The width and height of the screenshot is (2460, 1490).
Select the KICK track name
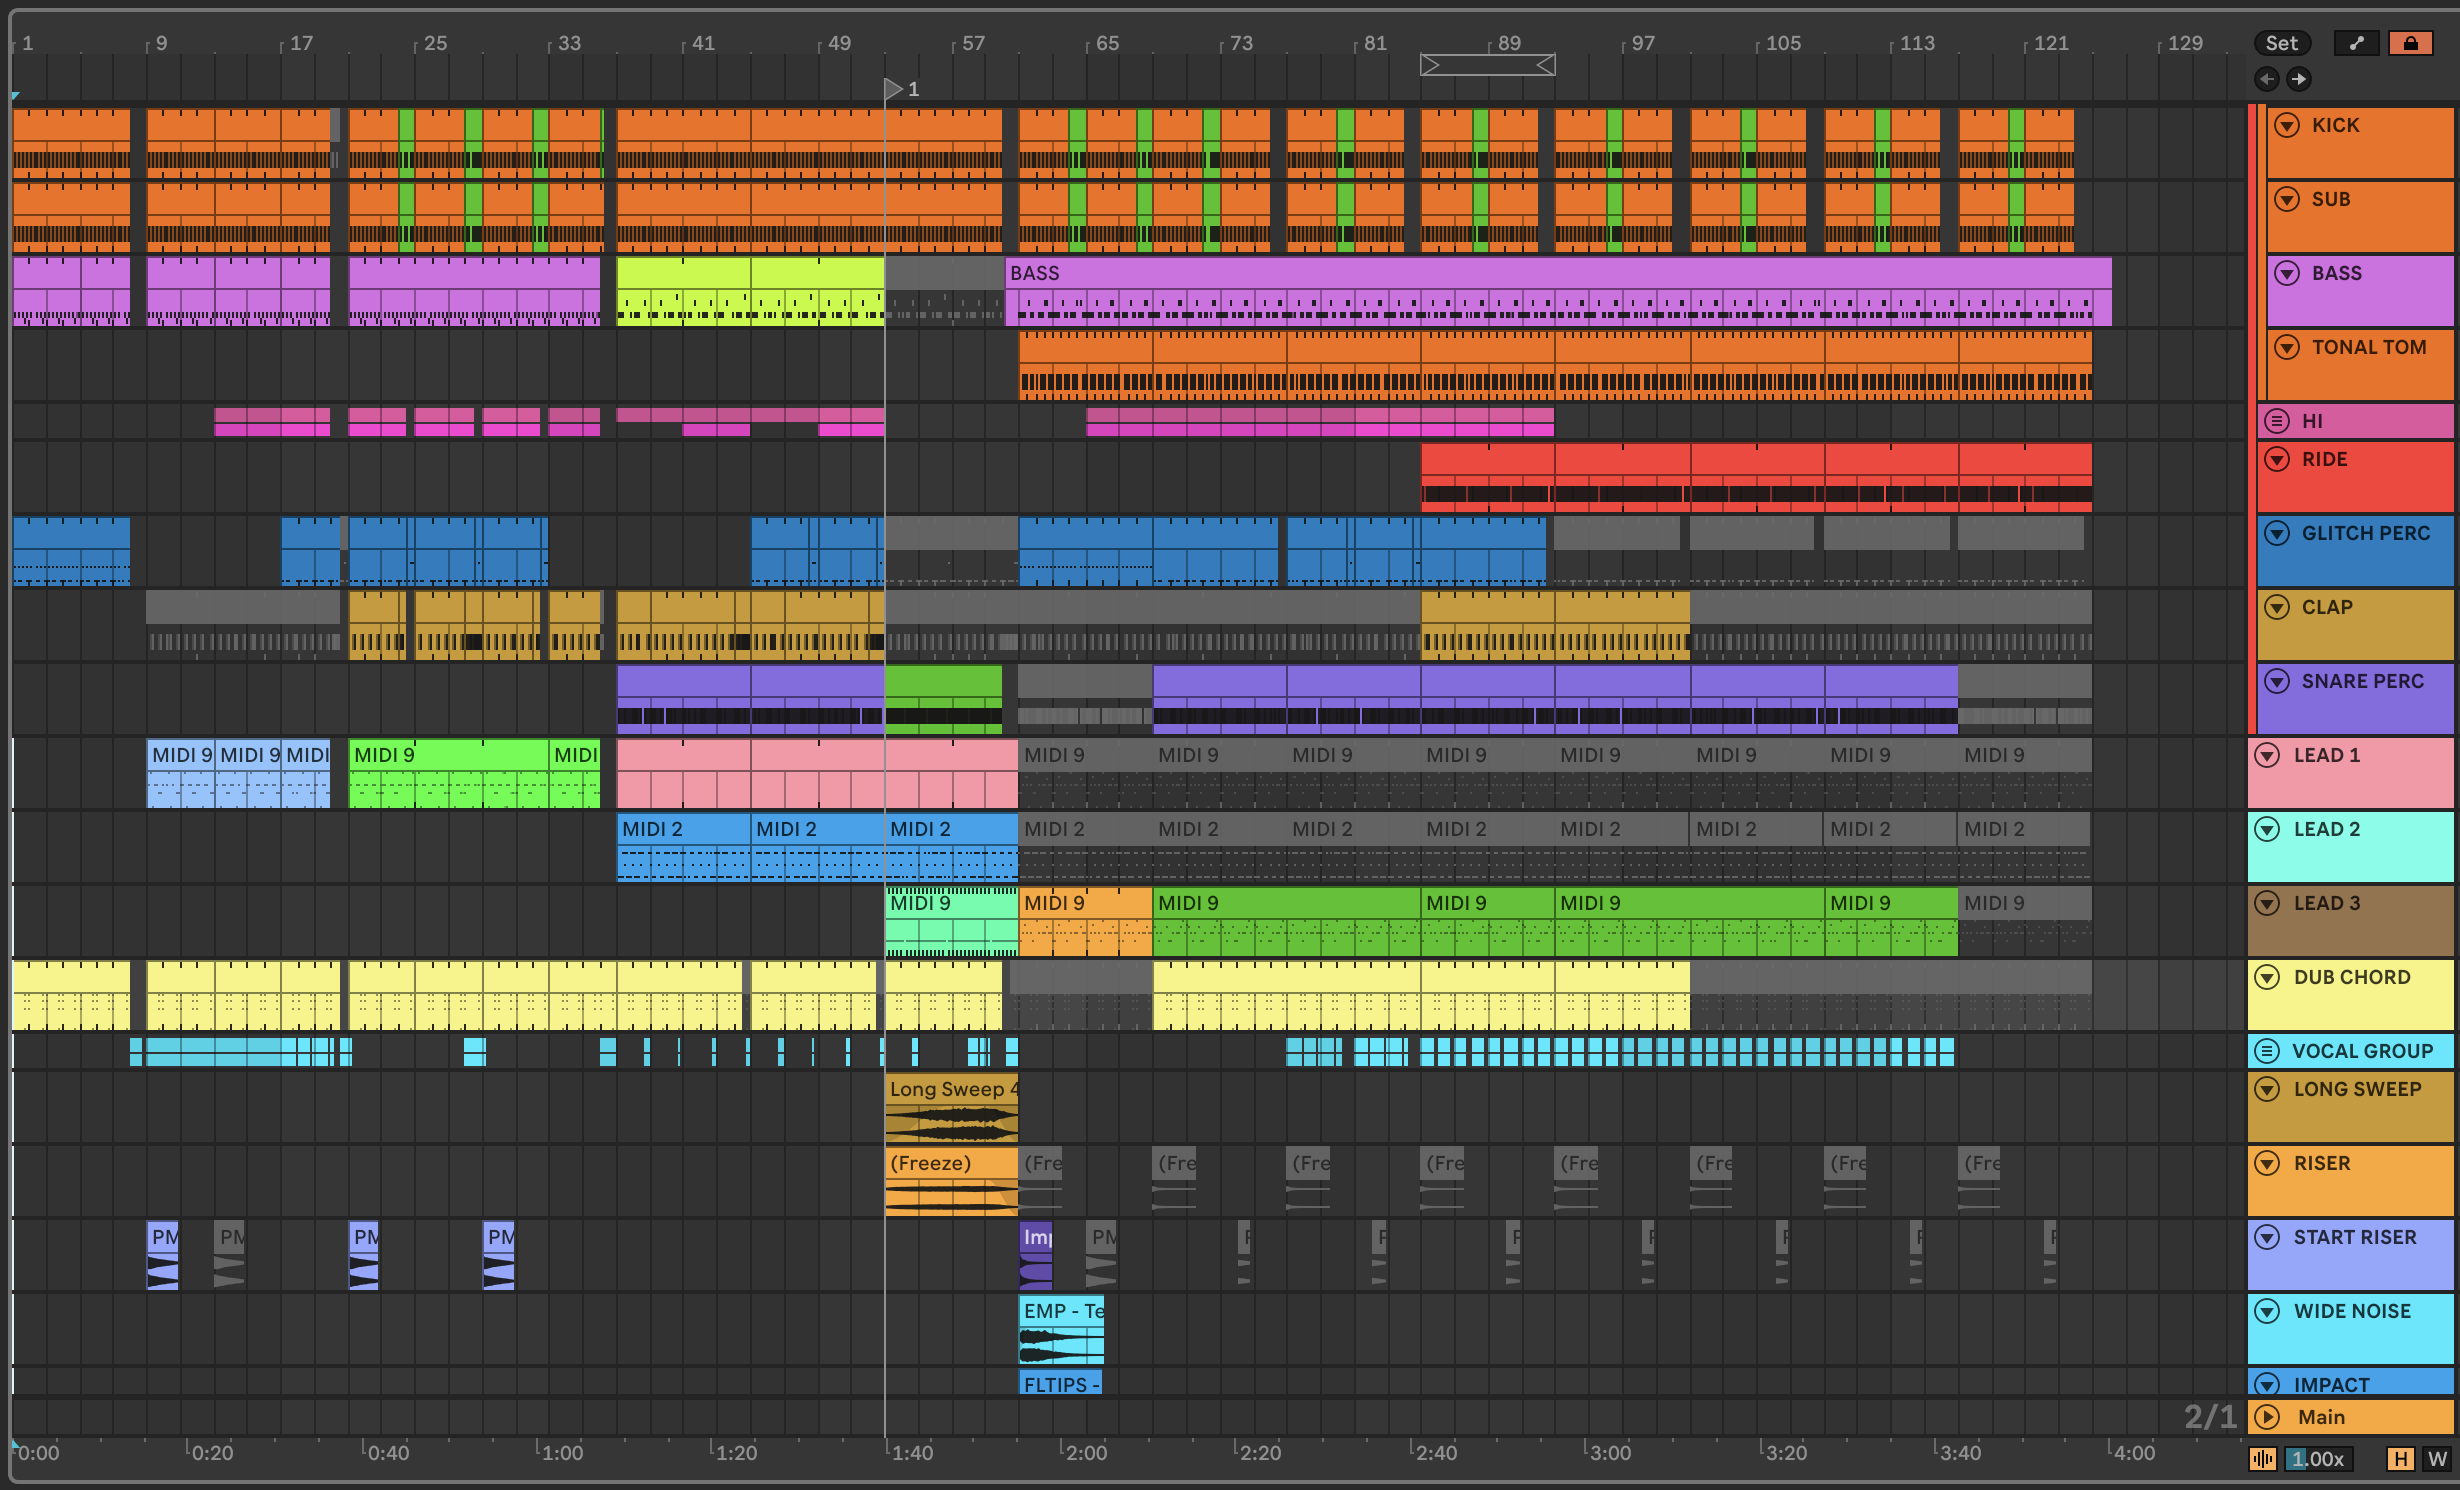pyautogui.click(x=2335, y=125)
